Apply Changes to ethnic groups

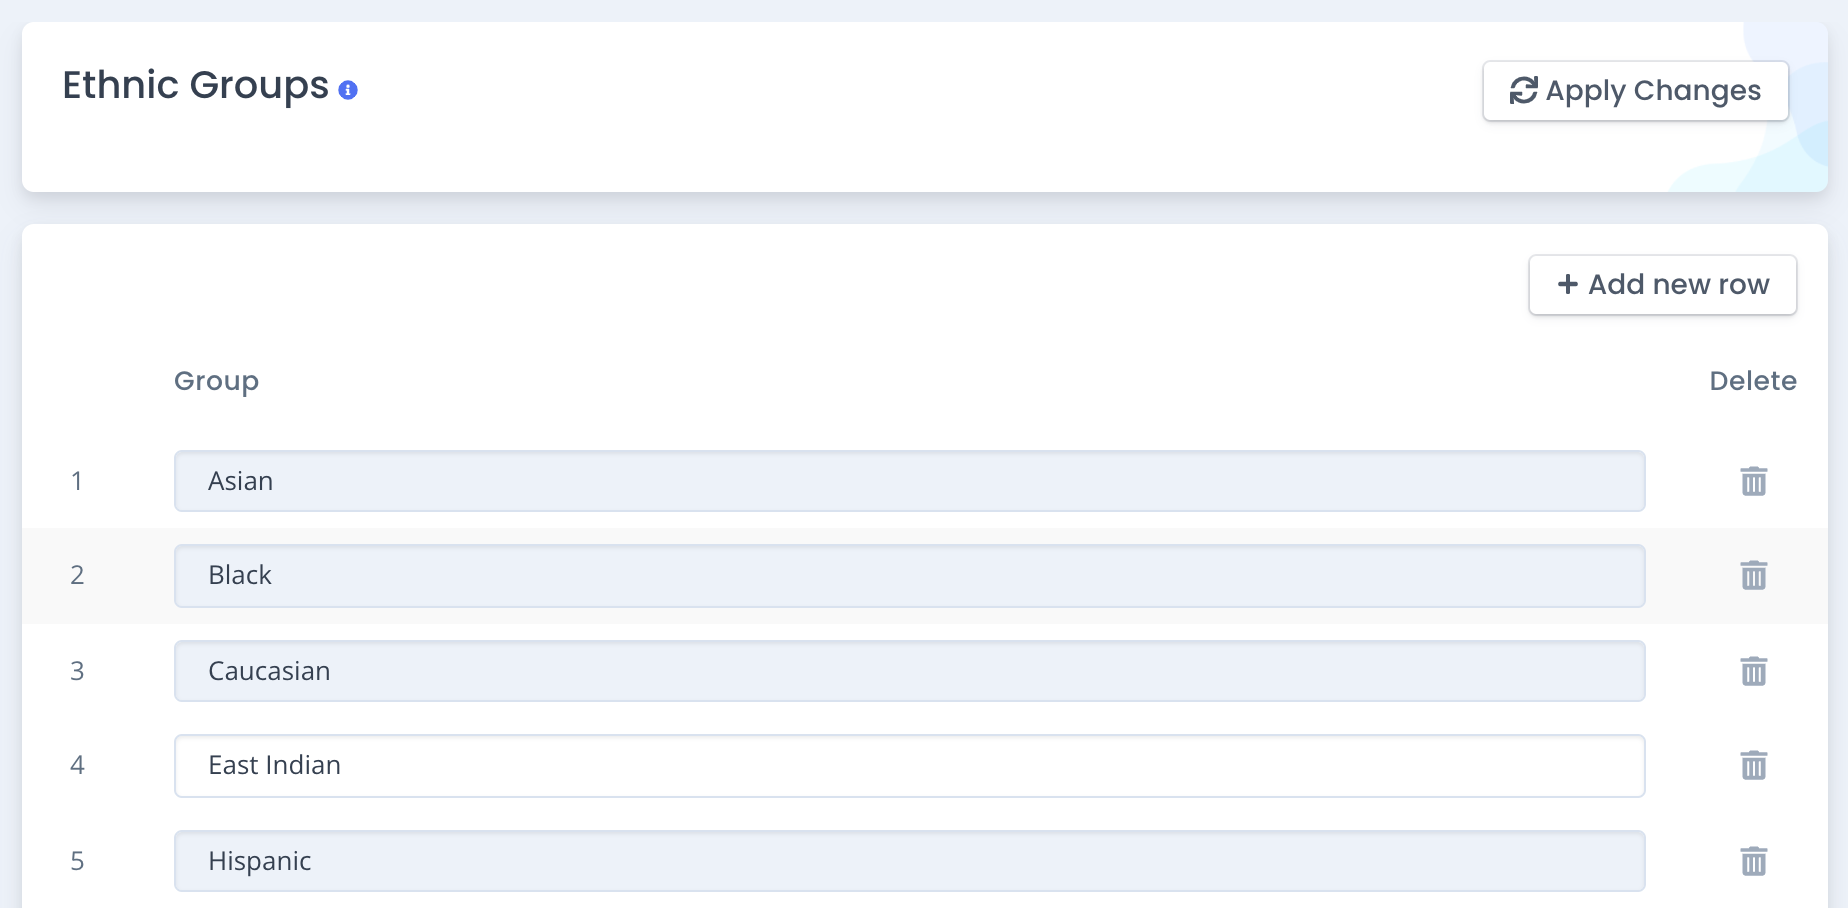tap(1635, 91)
